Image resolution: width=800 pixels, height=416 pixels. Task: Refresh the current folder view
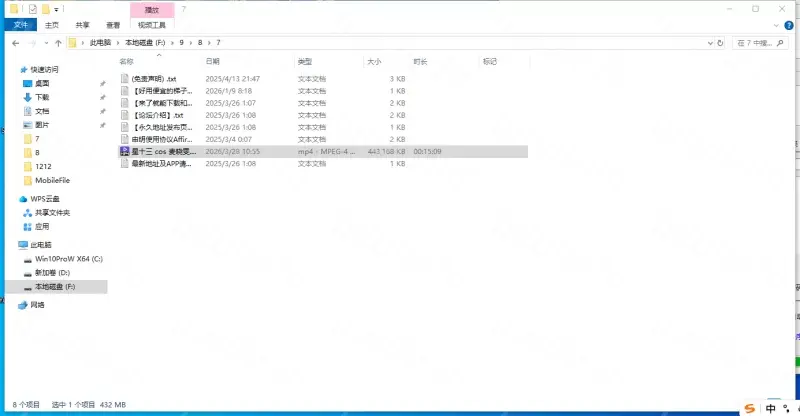click(721, 43)
